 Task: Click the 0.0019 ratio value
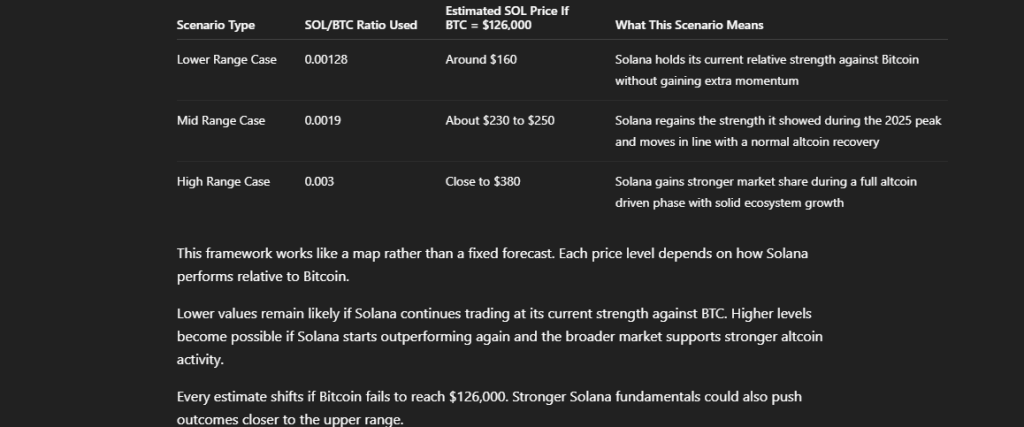[323, 121]
